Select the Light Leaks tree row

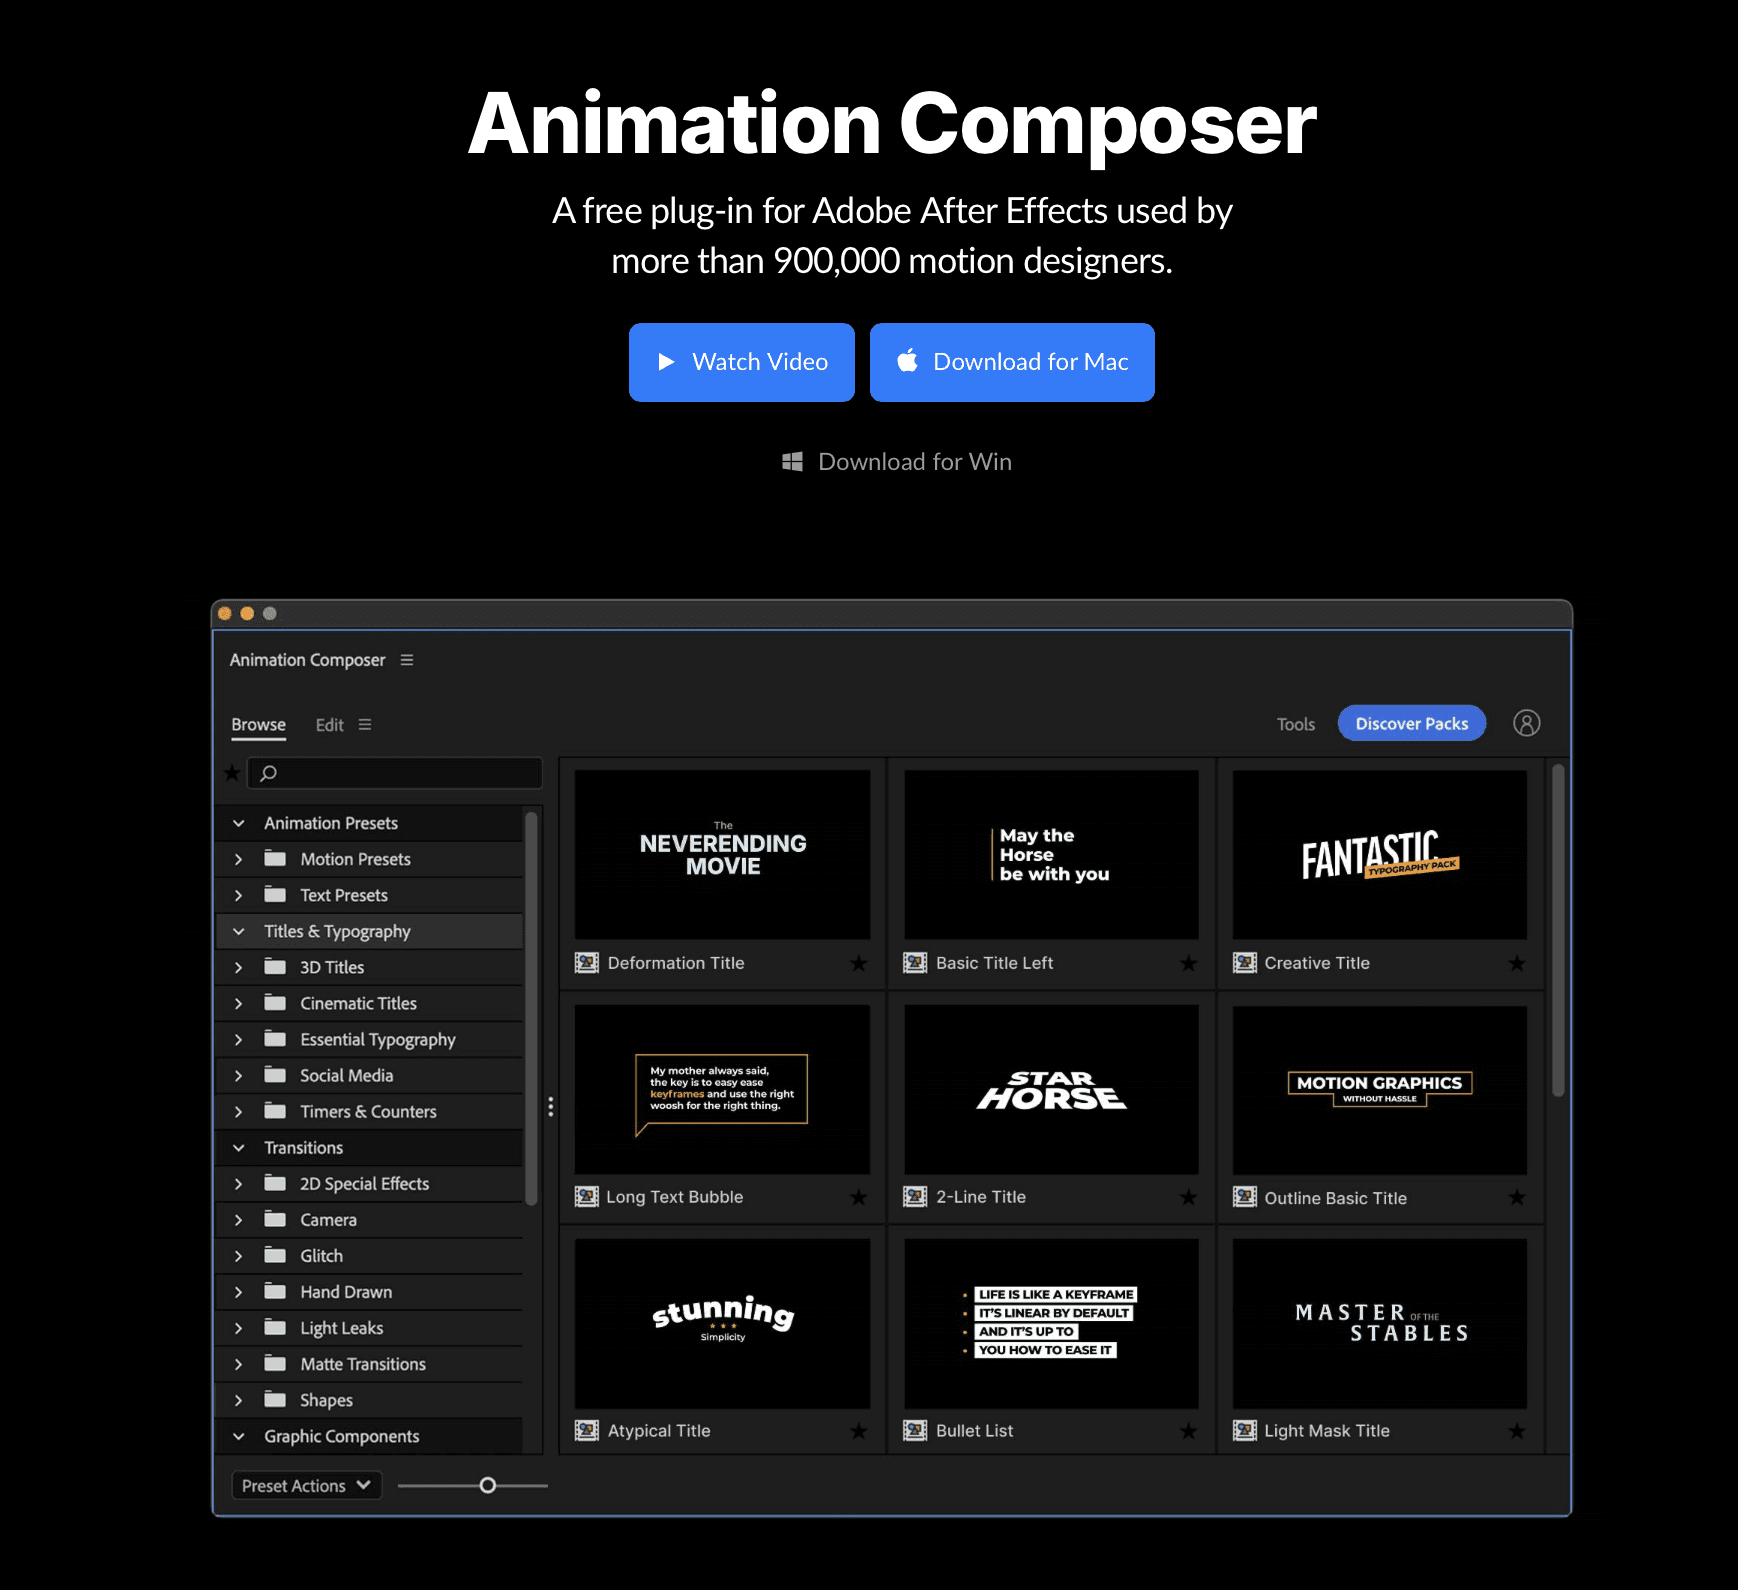369,1328
